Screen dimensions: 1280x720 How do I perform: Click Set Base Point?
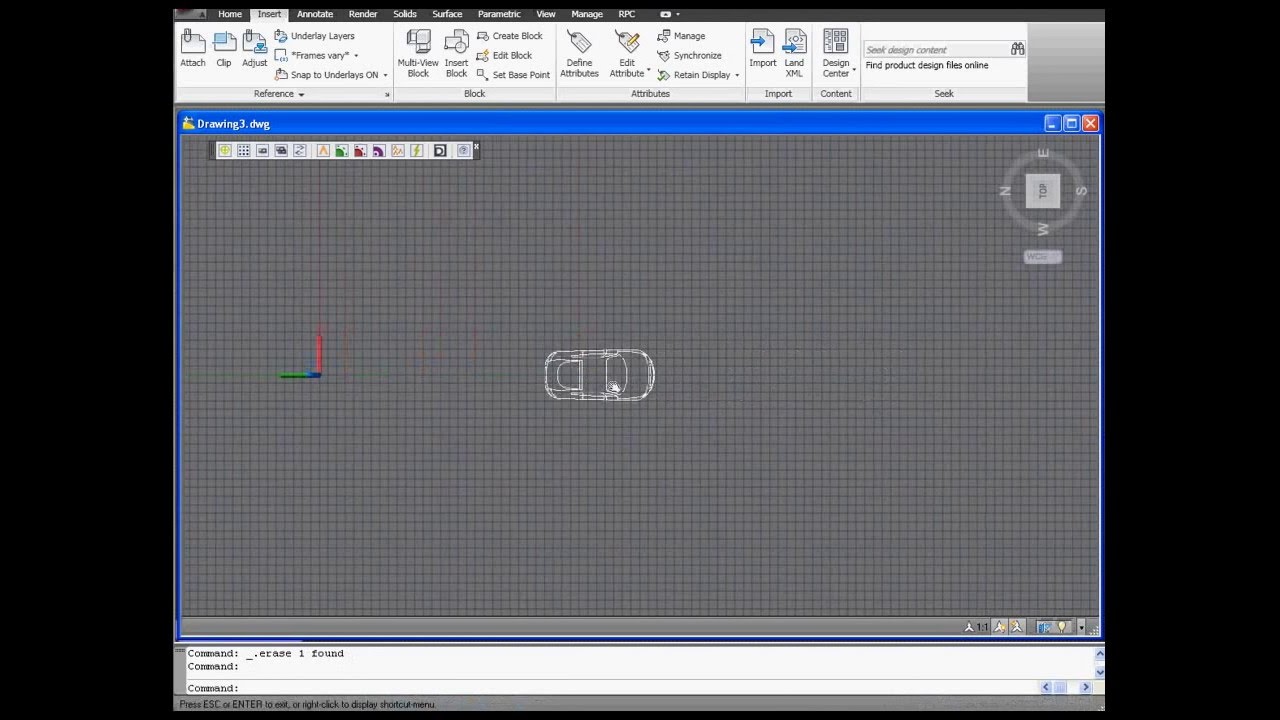click(513, 75)
